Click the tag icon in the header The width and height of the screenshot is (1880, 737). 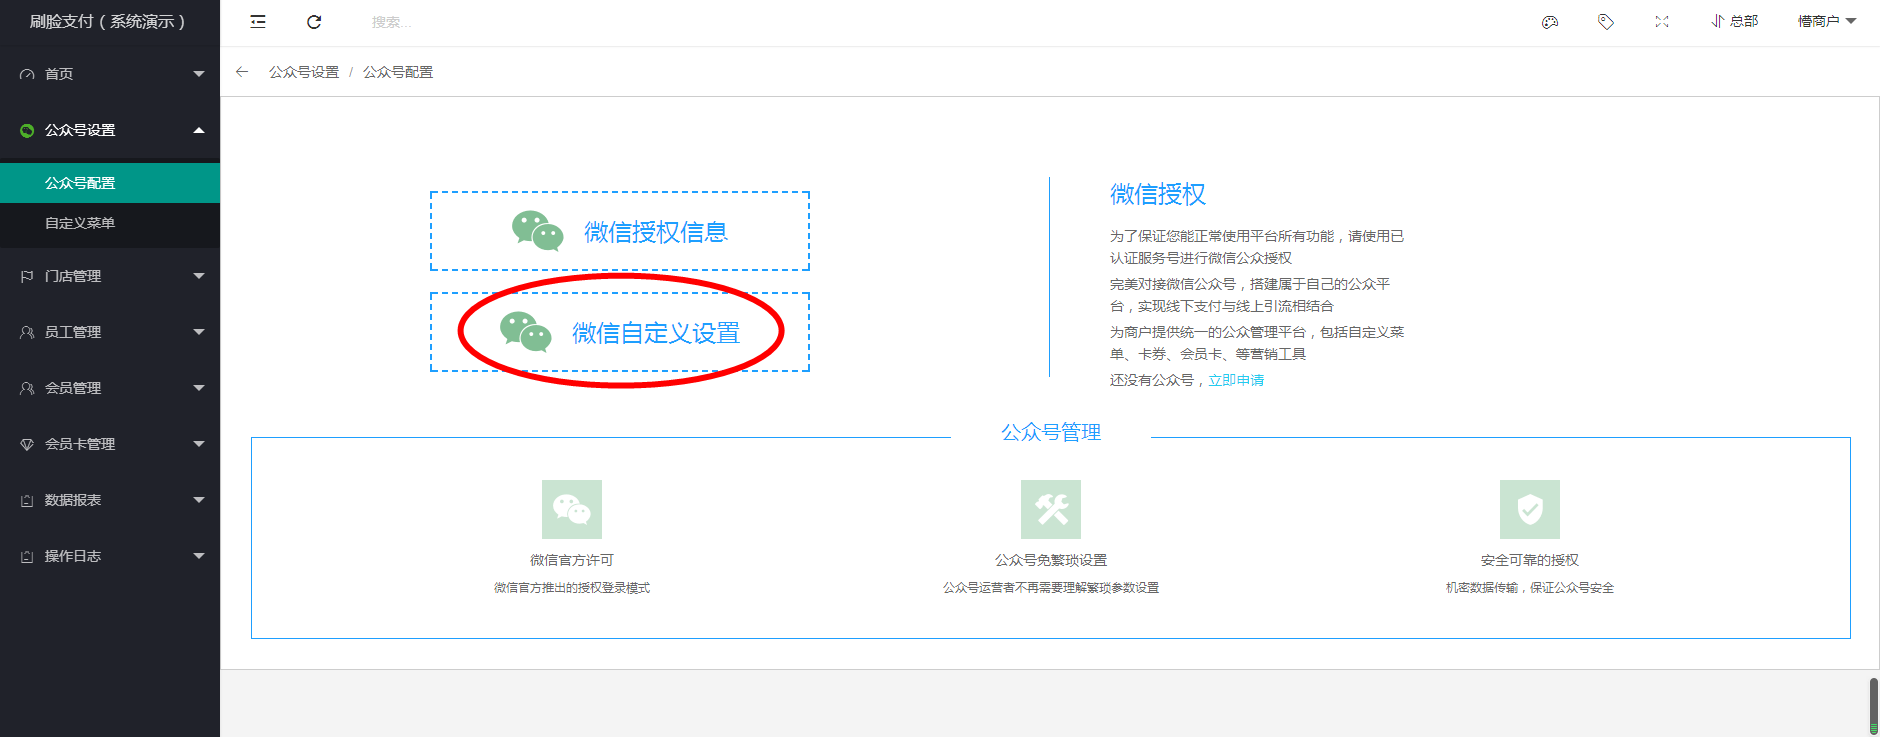1606,21
